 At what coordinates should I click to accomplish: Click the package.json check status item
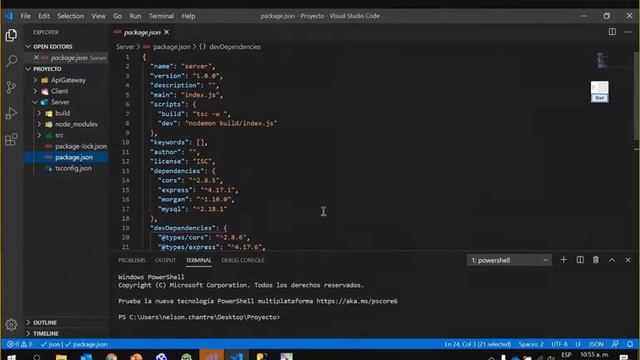point(86,344)
